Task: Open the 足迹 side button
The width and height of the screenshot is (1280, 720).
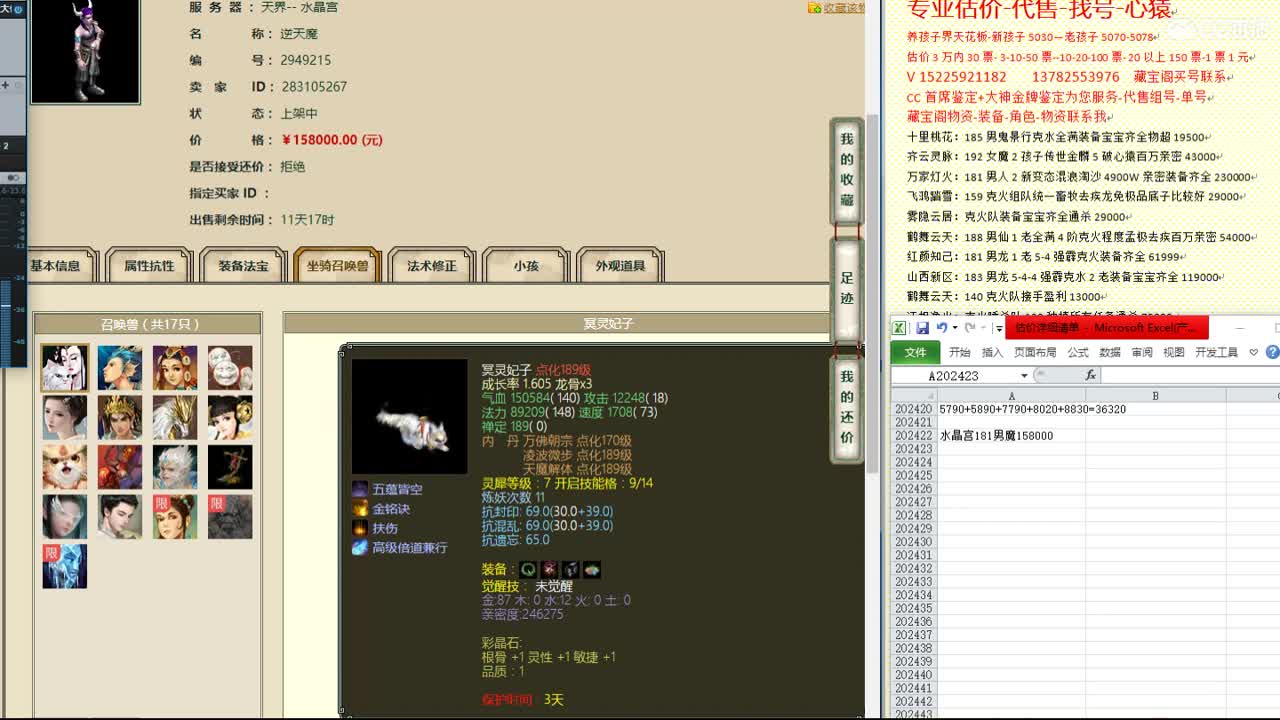Action: coord(847,289)
